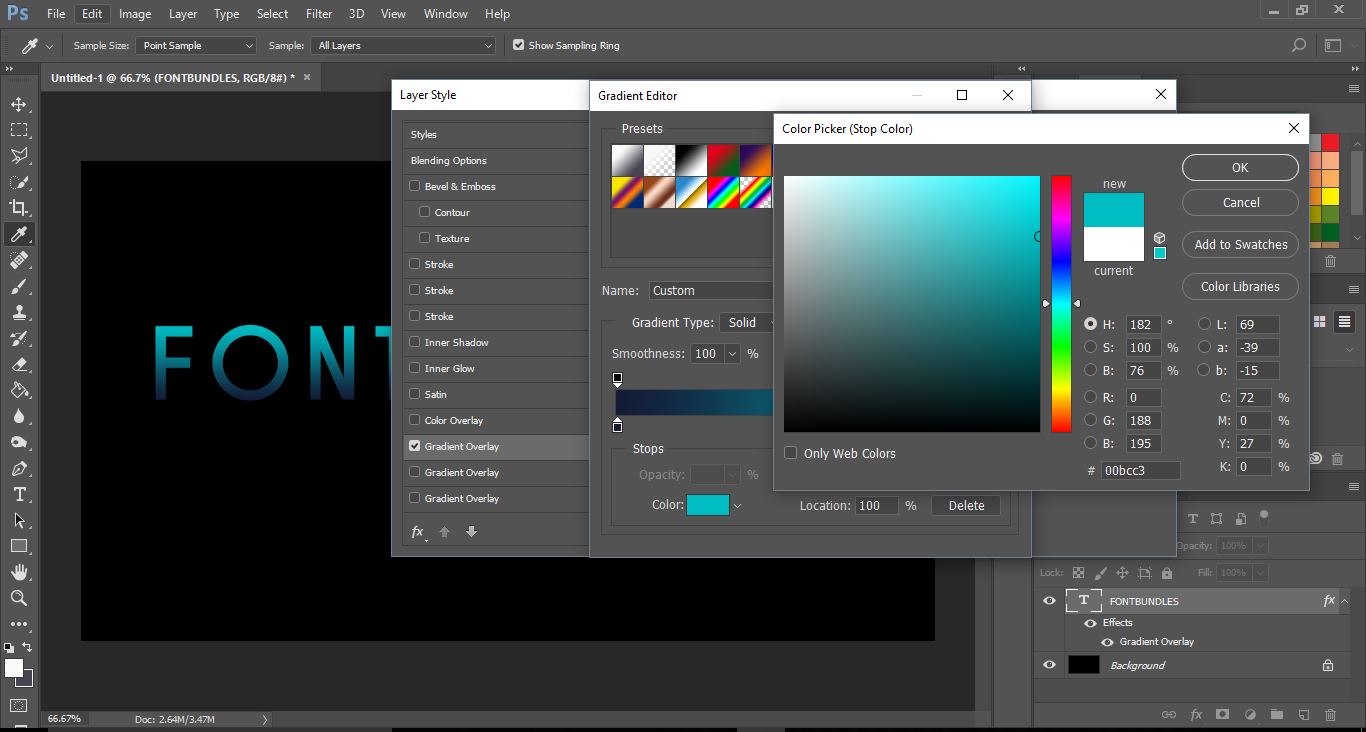Uncheck the Show Sampling Ring checkbox
Screen dimensions: 1366x732
(x=518, y=45)
